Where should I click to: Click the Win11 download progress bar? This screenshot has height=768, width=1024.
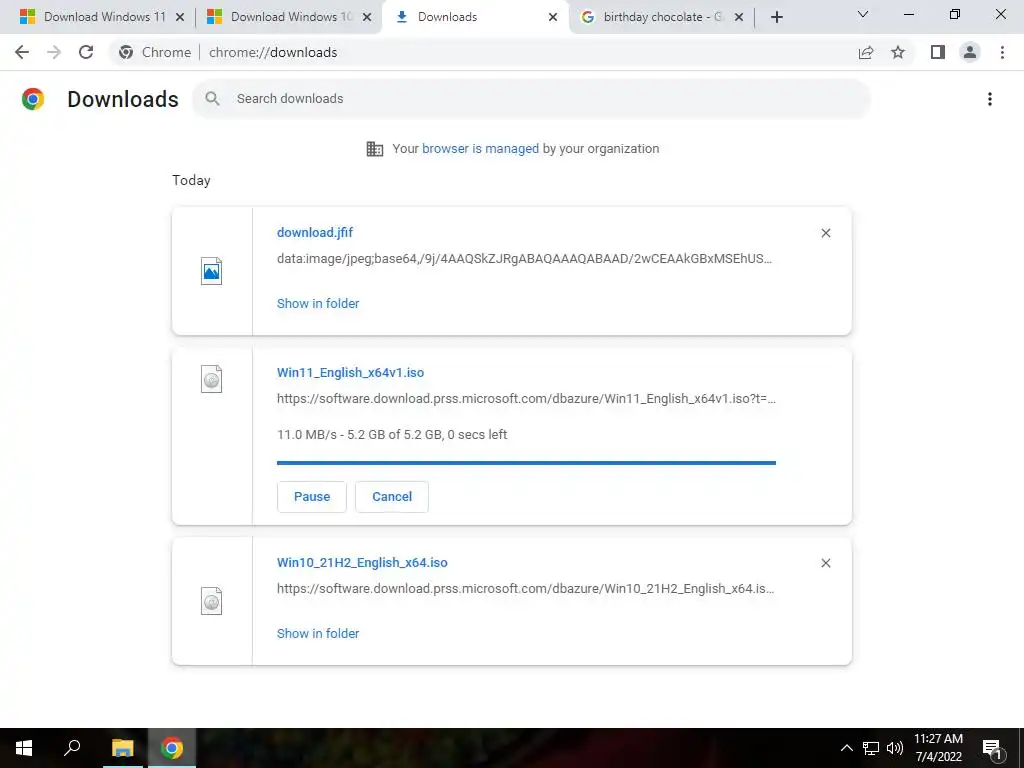(526, 463)
